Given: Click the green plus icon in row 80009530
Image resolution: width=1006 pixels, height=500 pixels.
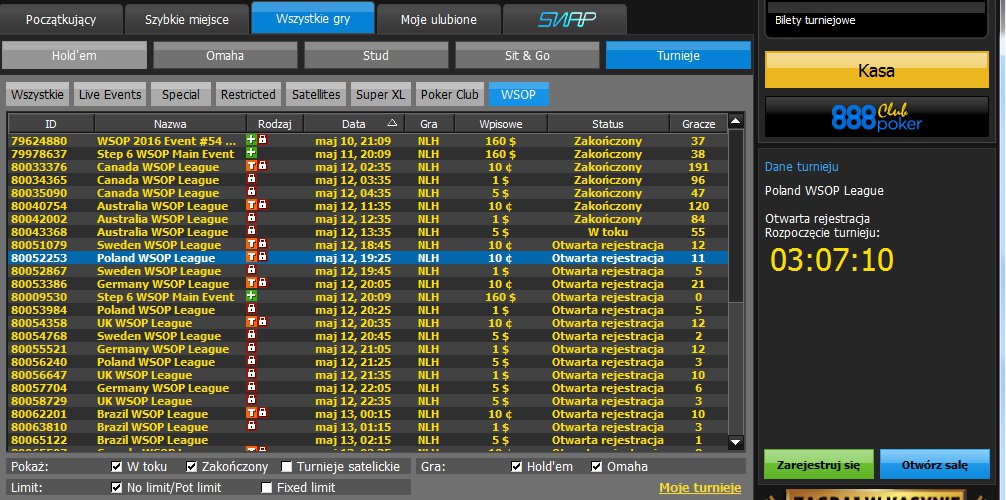Looking at the screenshot, I should click(x=252, y=297).
